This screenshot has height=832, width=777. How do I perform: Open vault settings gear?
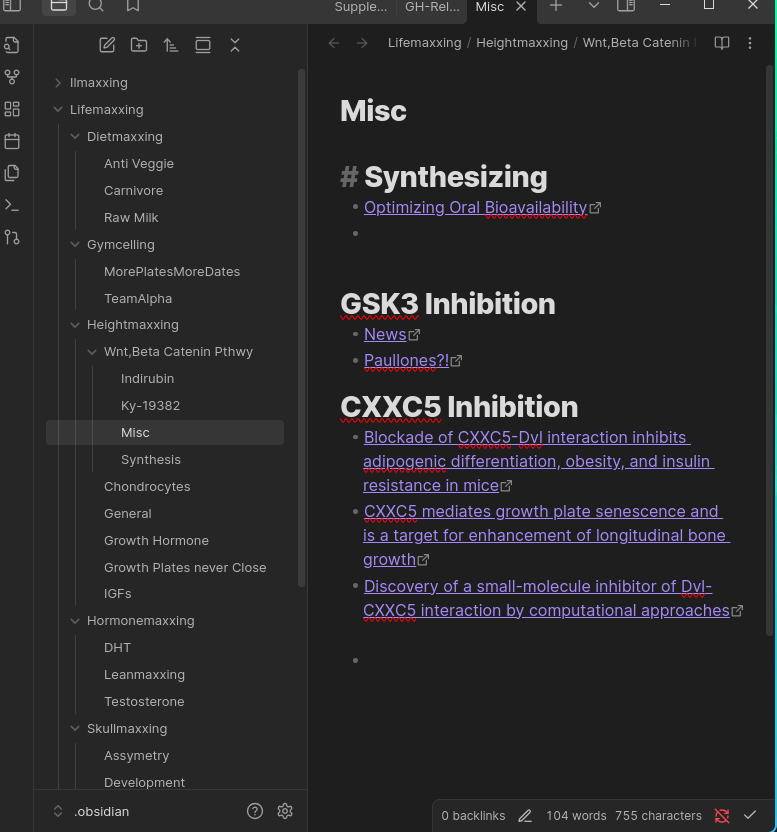point(285,811)
